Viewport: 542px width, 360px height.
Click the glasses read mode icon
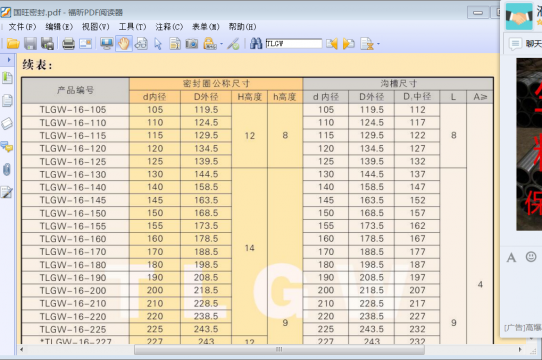pos(141,44)
